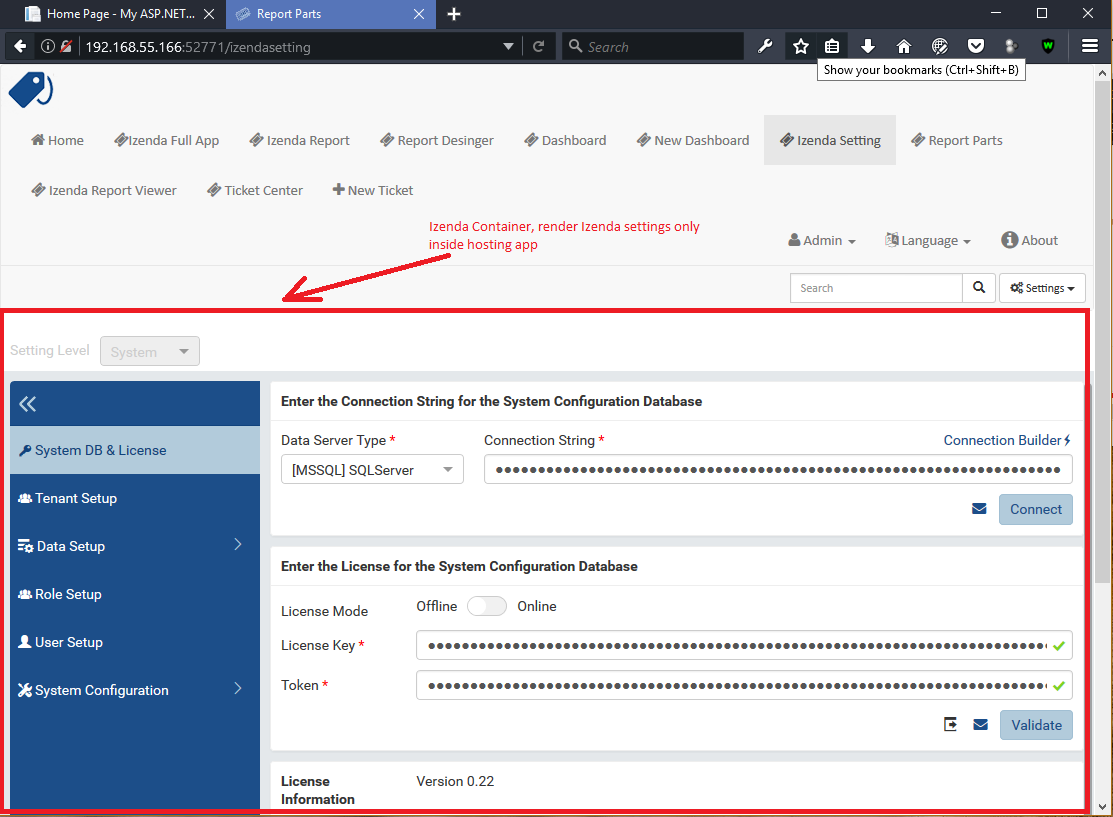Toggle License Mode switch to Online
This screenshot has width=1113, height=817.
[x=486, y=606]
